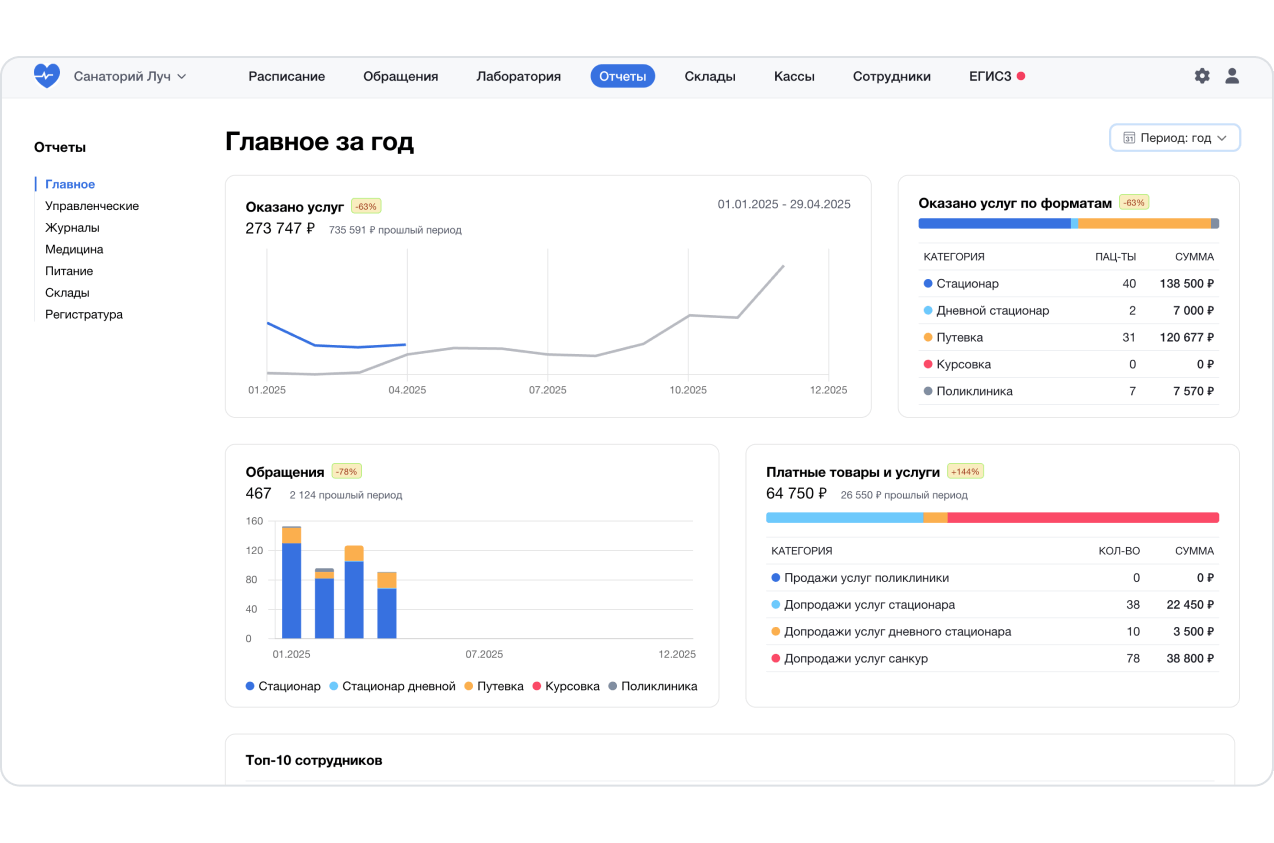
Task: Click the heart pulse logo icon
Action: pos(46,76)
